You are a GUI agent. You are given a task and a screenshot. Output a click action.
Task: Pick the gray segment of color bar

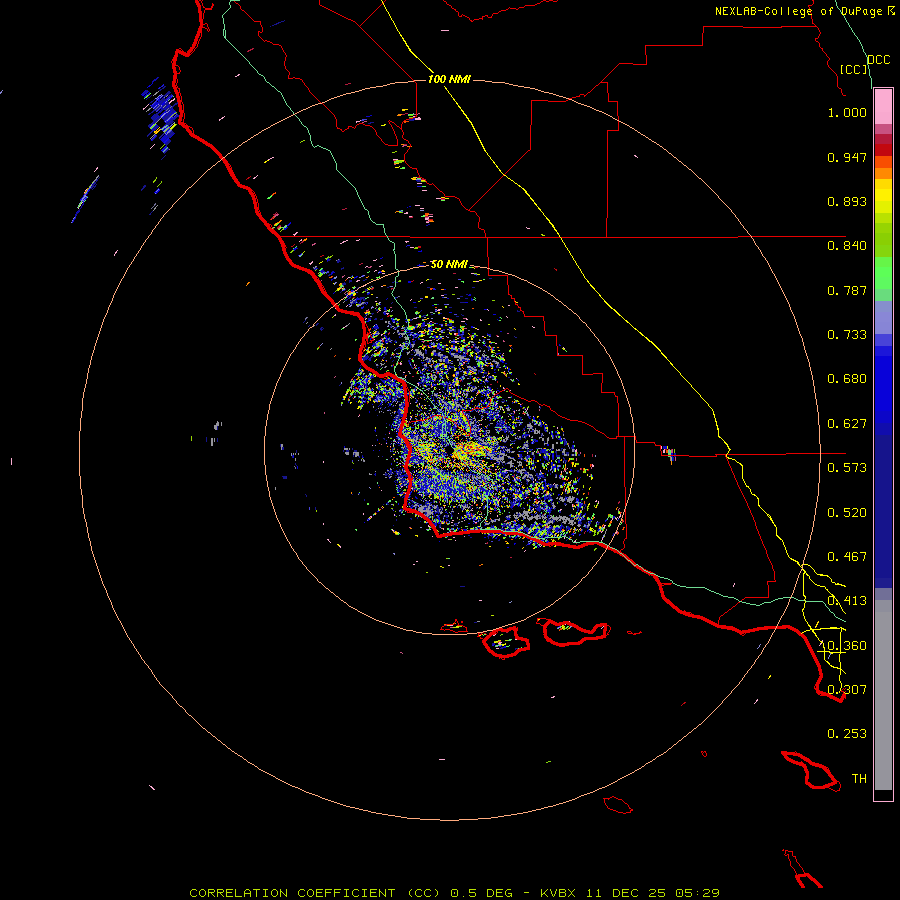click(883, 695)
